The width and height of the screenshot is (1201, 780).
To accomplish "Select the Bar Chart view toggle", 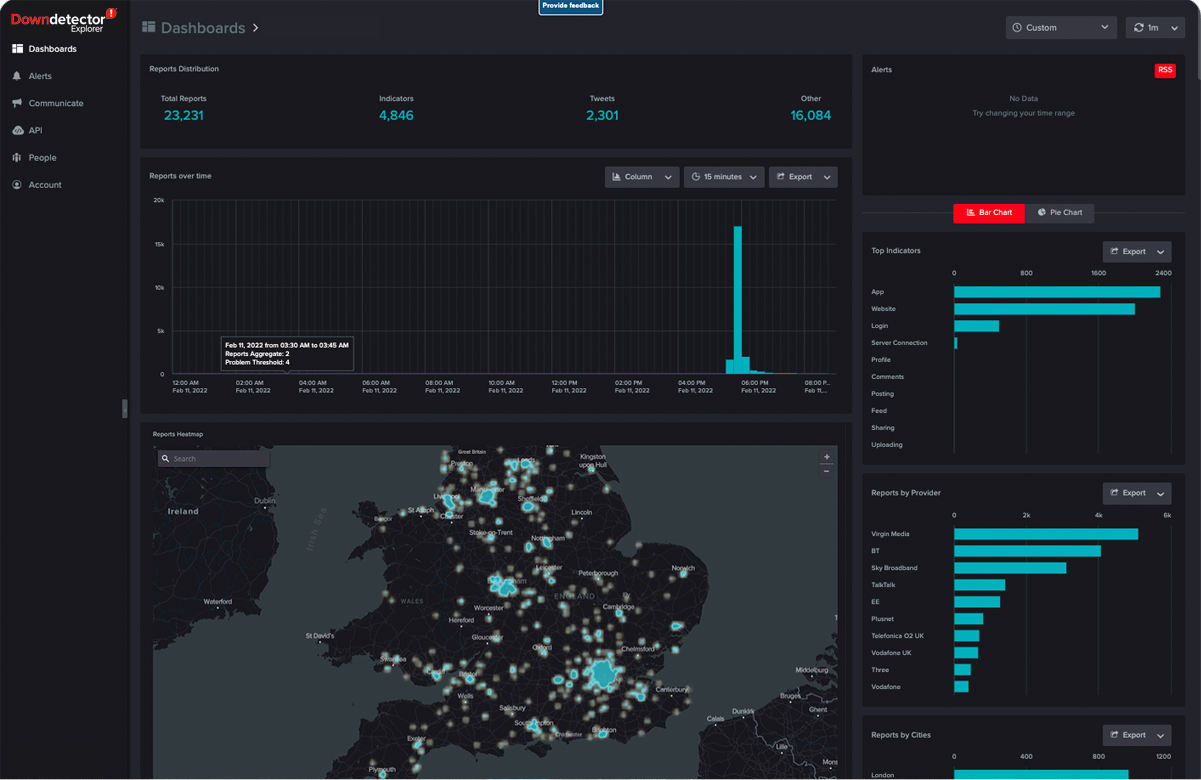I will coord(988,213).
